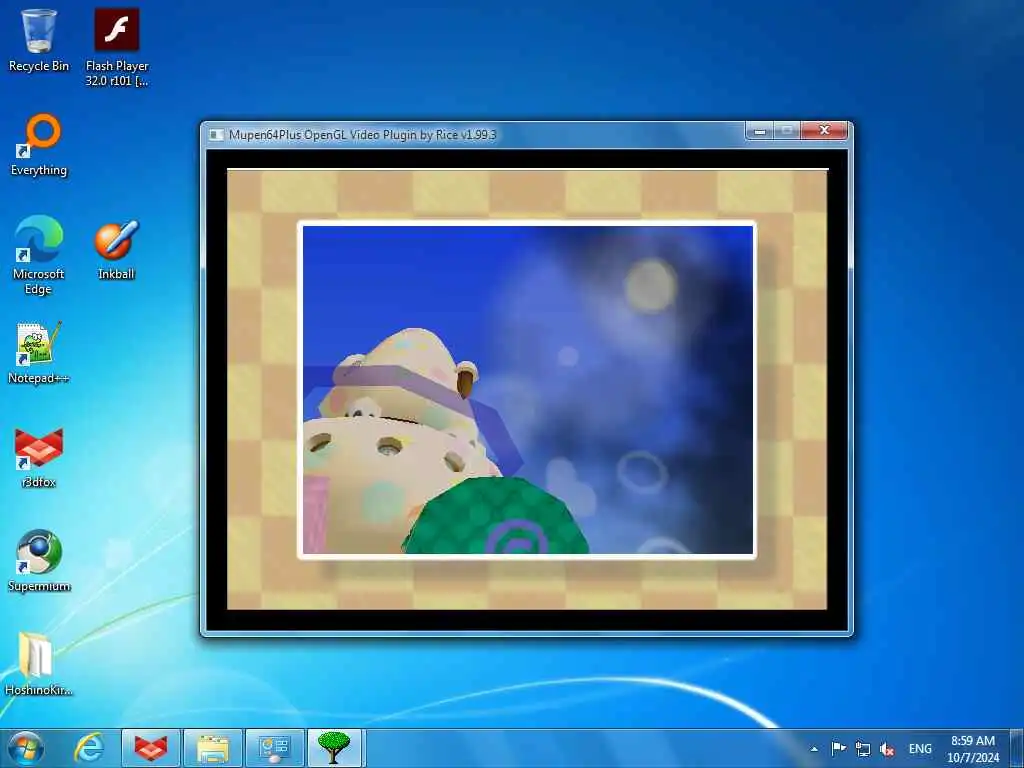Open Action Center flag icon
The width and height of the screenshot is (1024, 768).
pyautogui.click(x=839, y=748)
